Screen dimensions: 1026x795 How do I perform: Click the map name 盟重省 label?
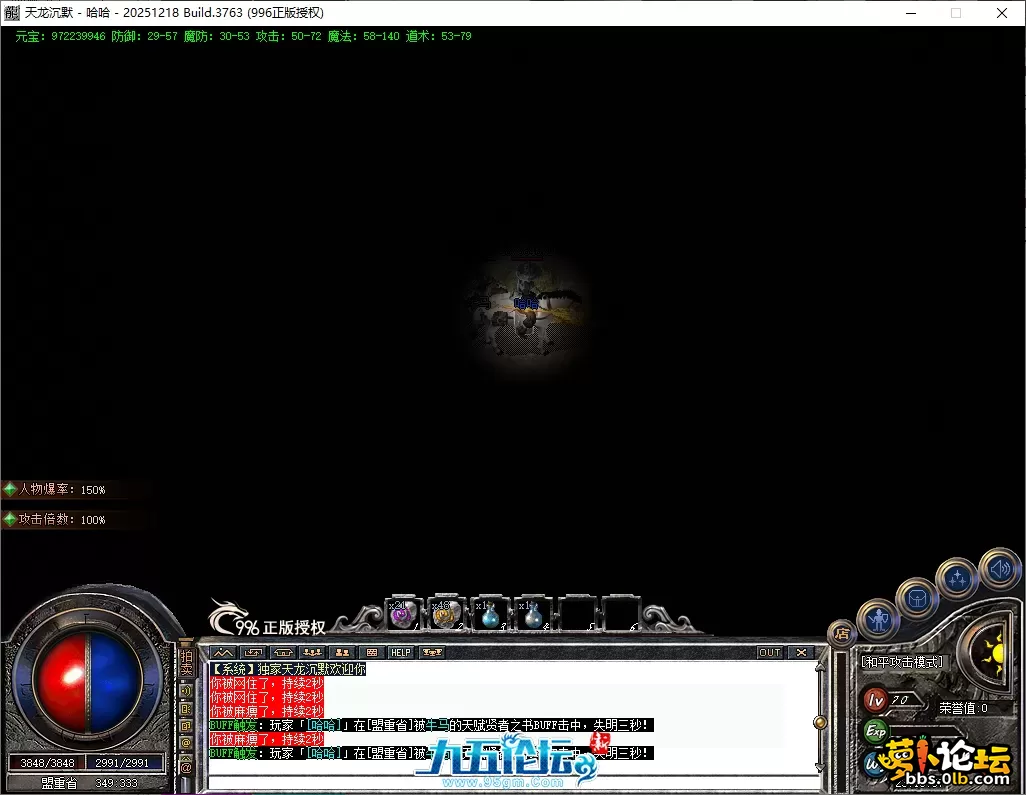[59, 783]
